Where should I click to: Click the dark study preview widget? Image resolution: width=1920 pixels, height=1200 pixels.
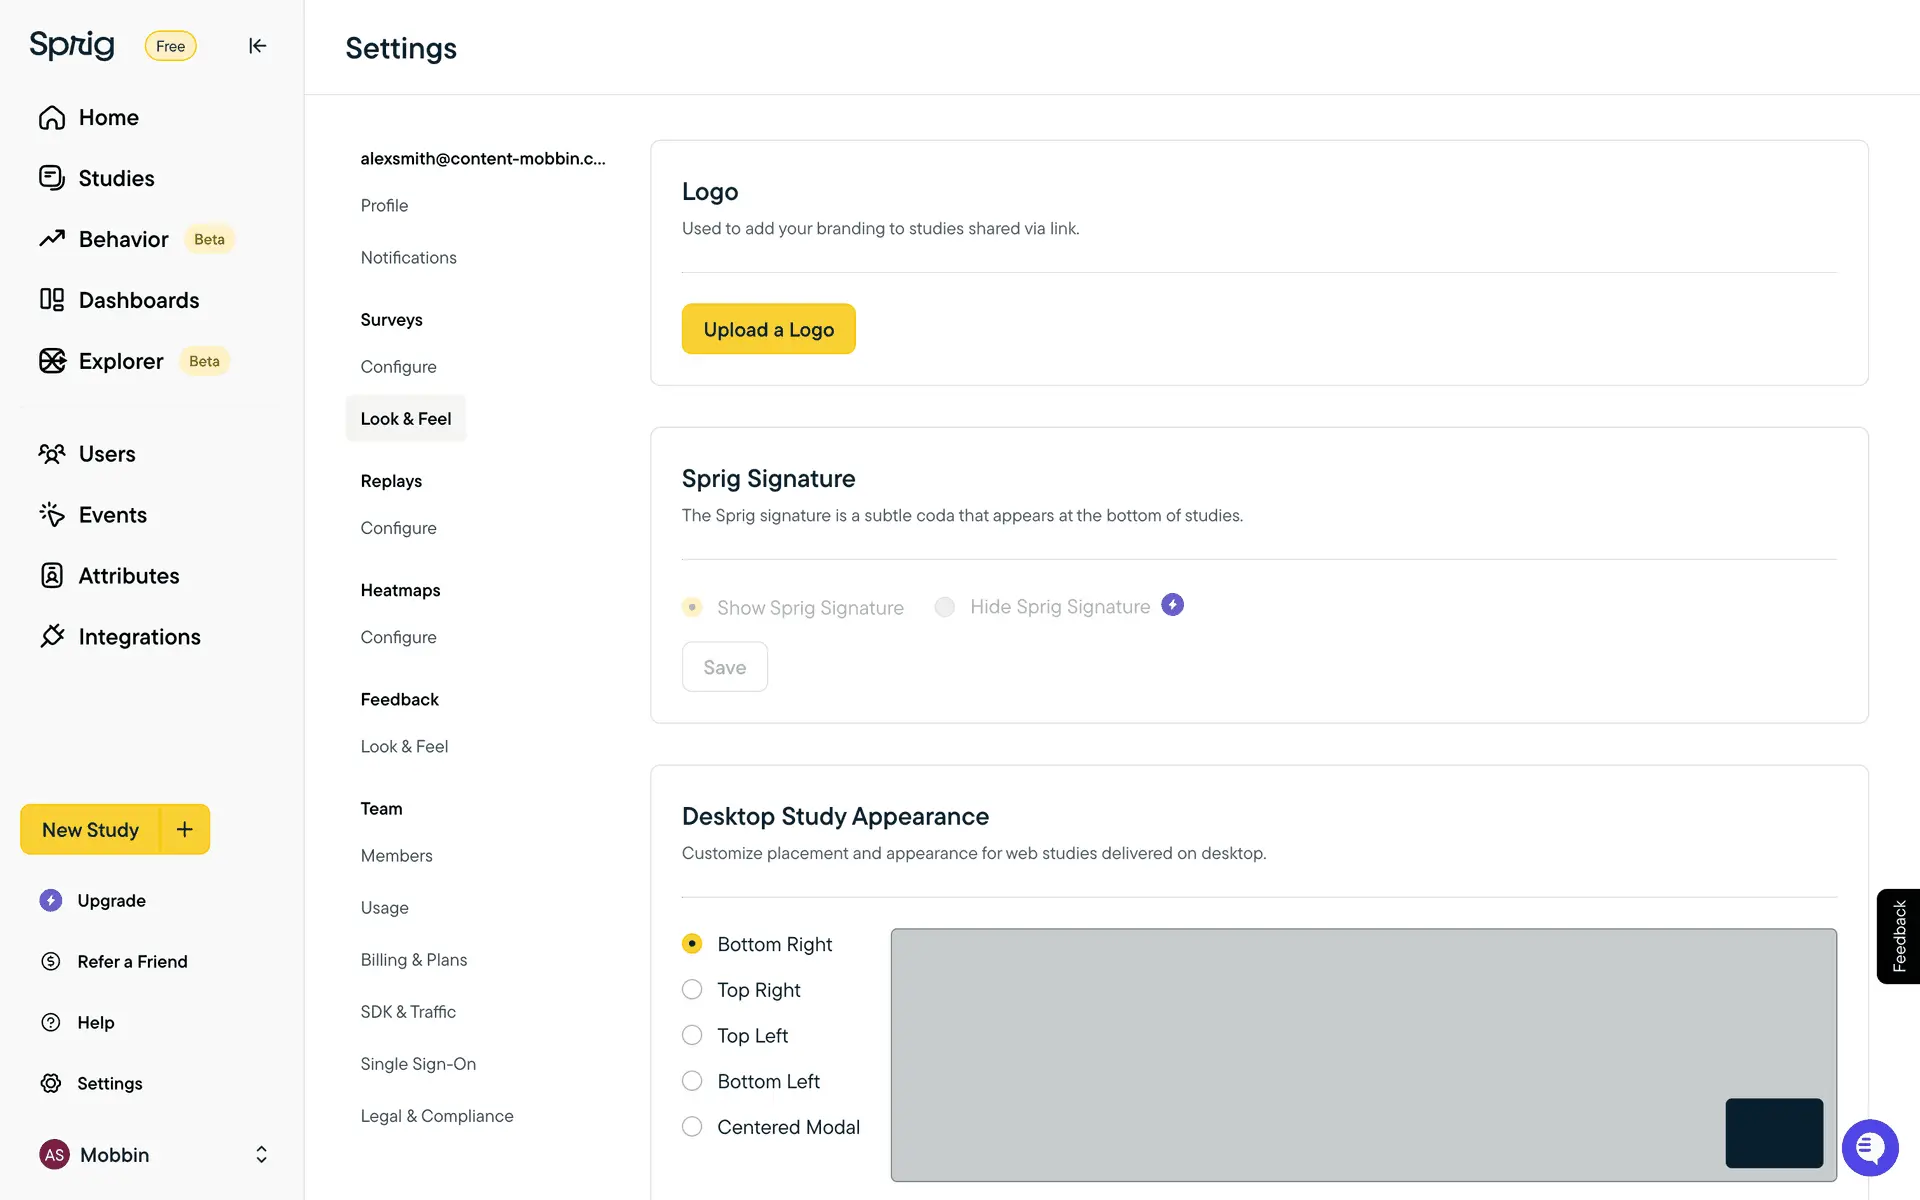tap(1773, 1133)
